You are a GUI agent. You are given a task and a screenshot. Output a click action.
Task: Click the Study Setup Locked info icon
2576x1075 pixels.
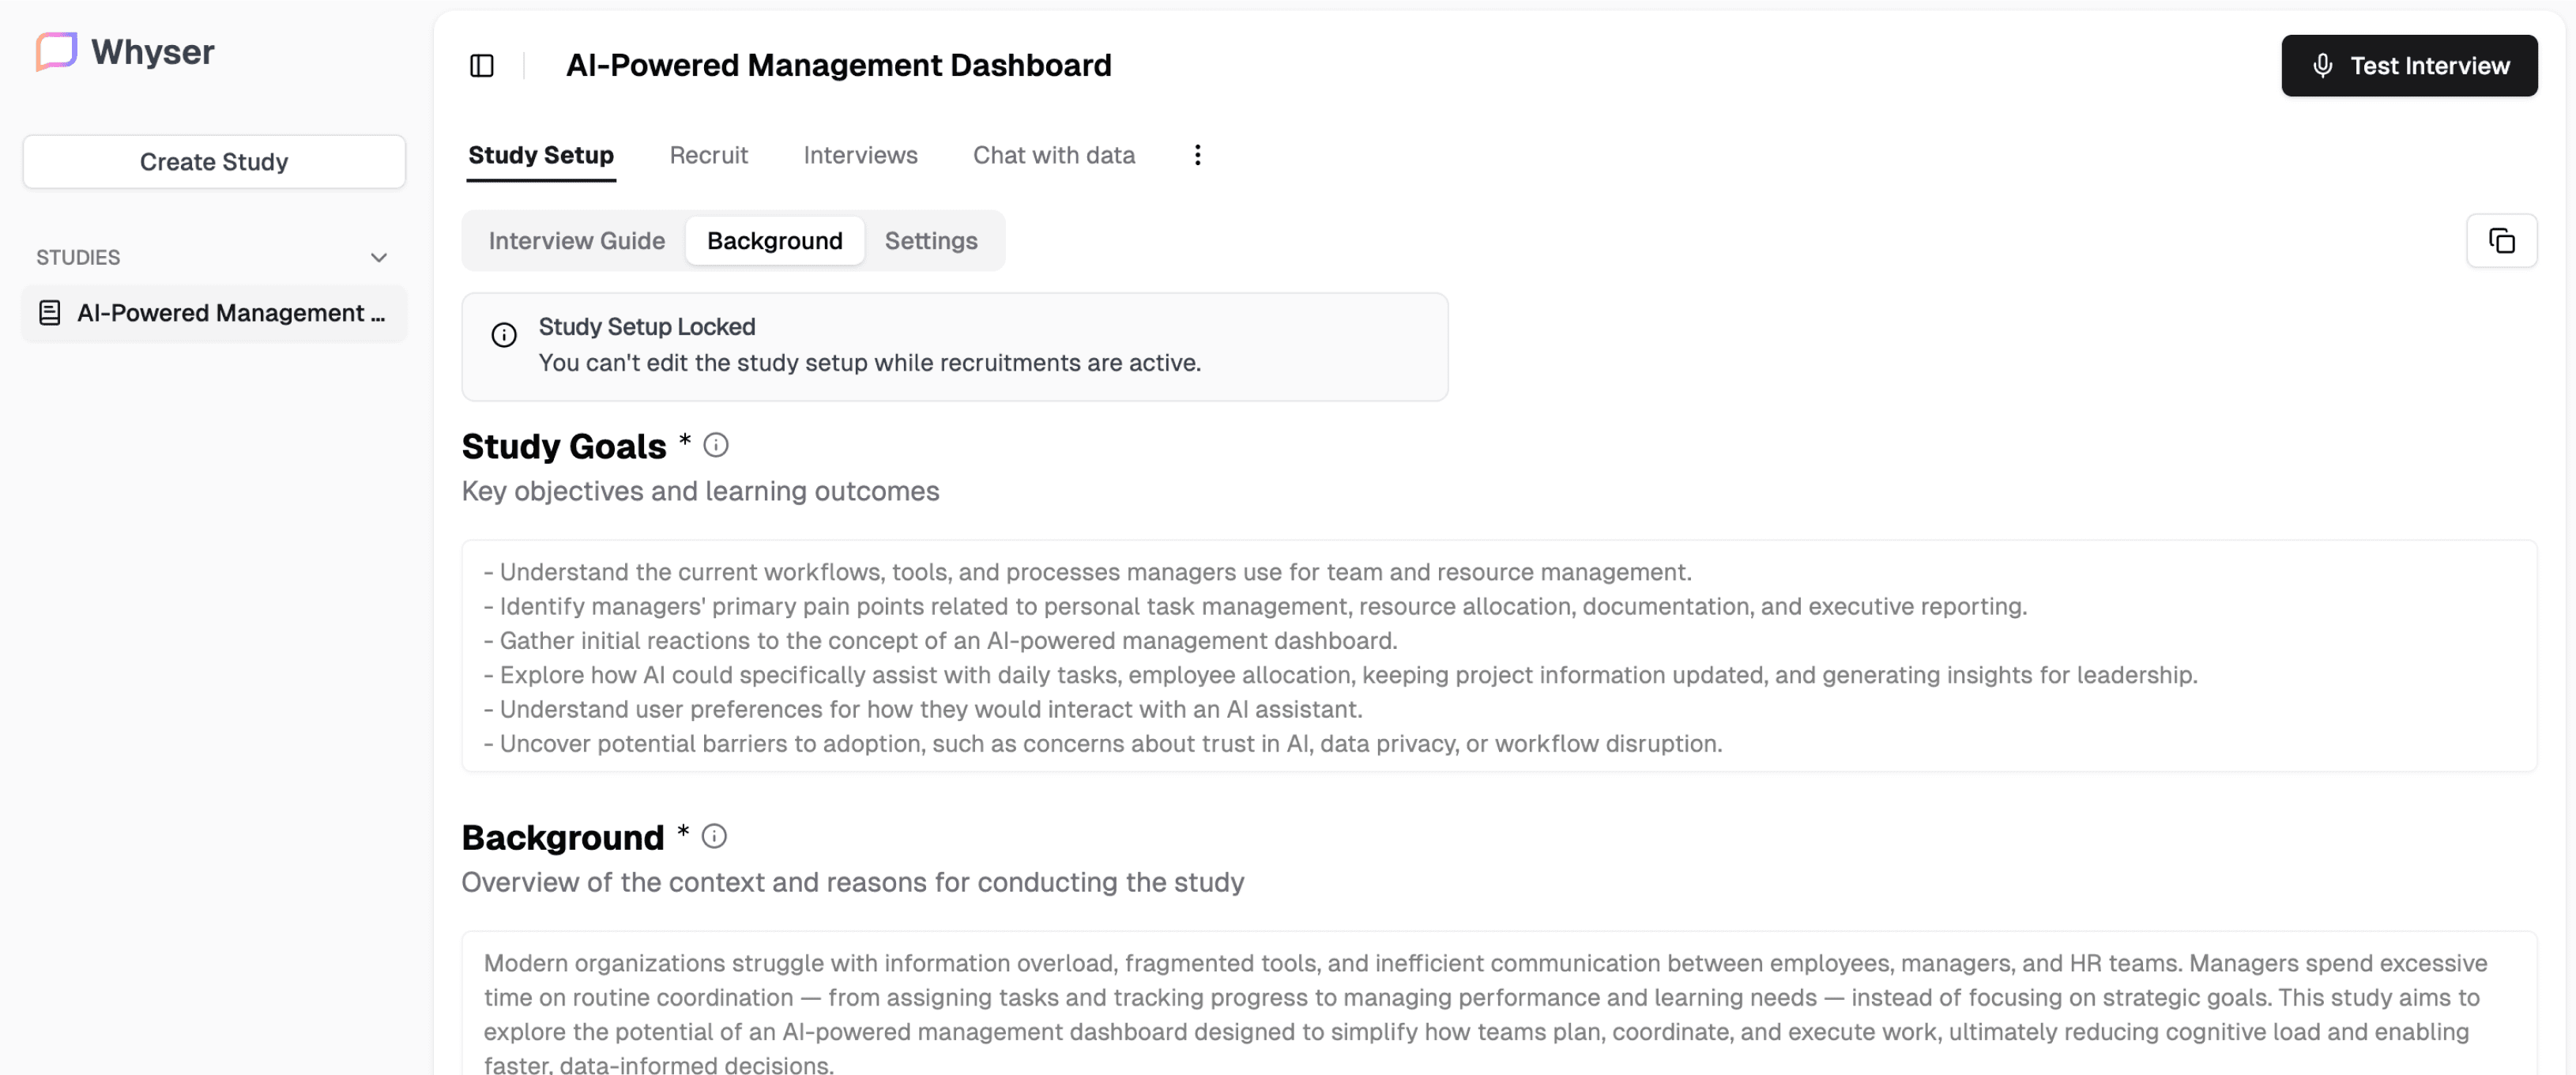pos(504,335)
